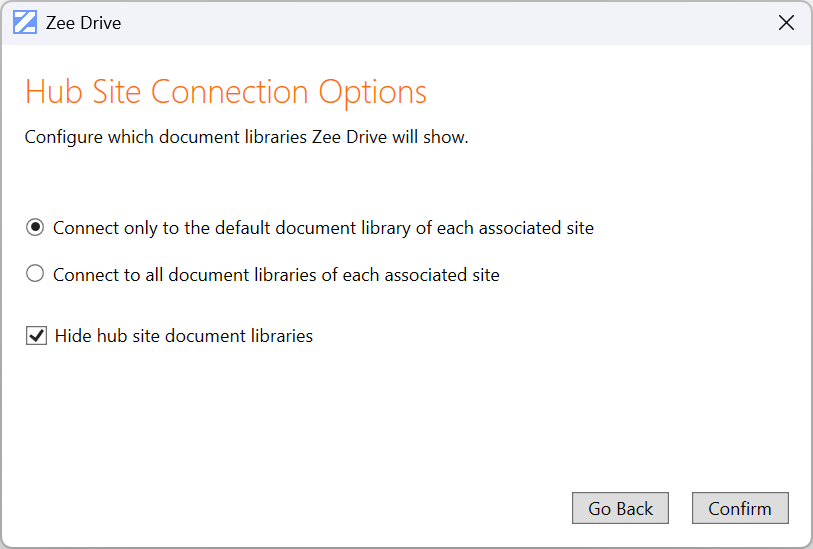Click the "Hide hub site document libraries" label text
Screen dimensions: 813x549
click(x=184, y=336)
